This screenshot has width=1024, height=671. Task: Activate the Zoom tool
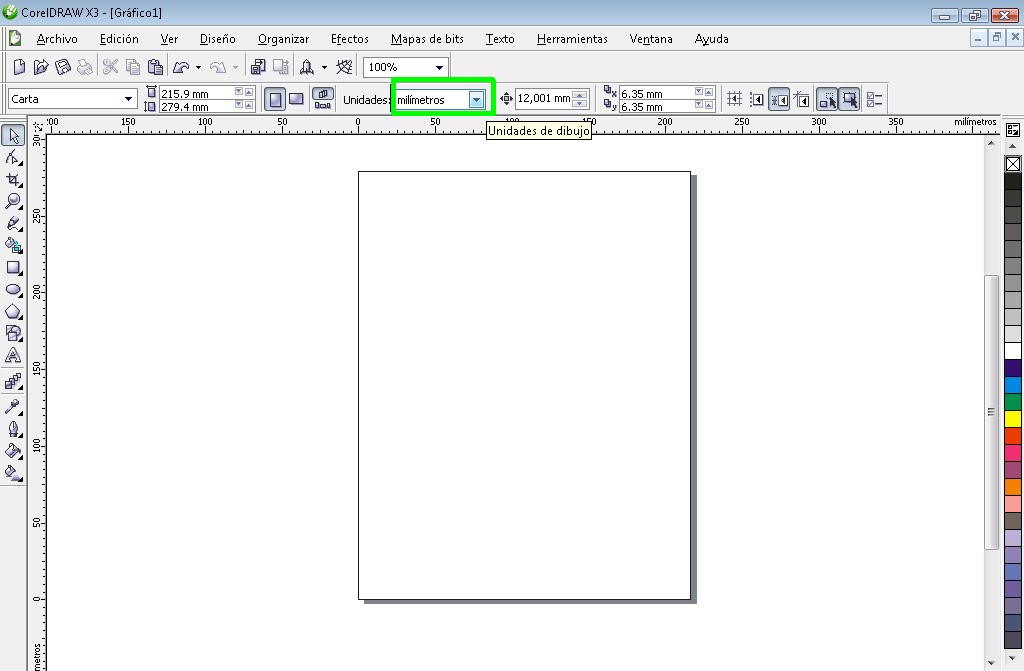[x=14, y=200]
